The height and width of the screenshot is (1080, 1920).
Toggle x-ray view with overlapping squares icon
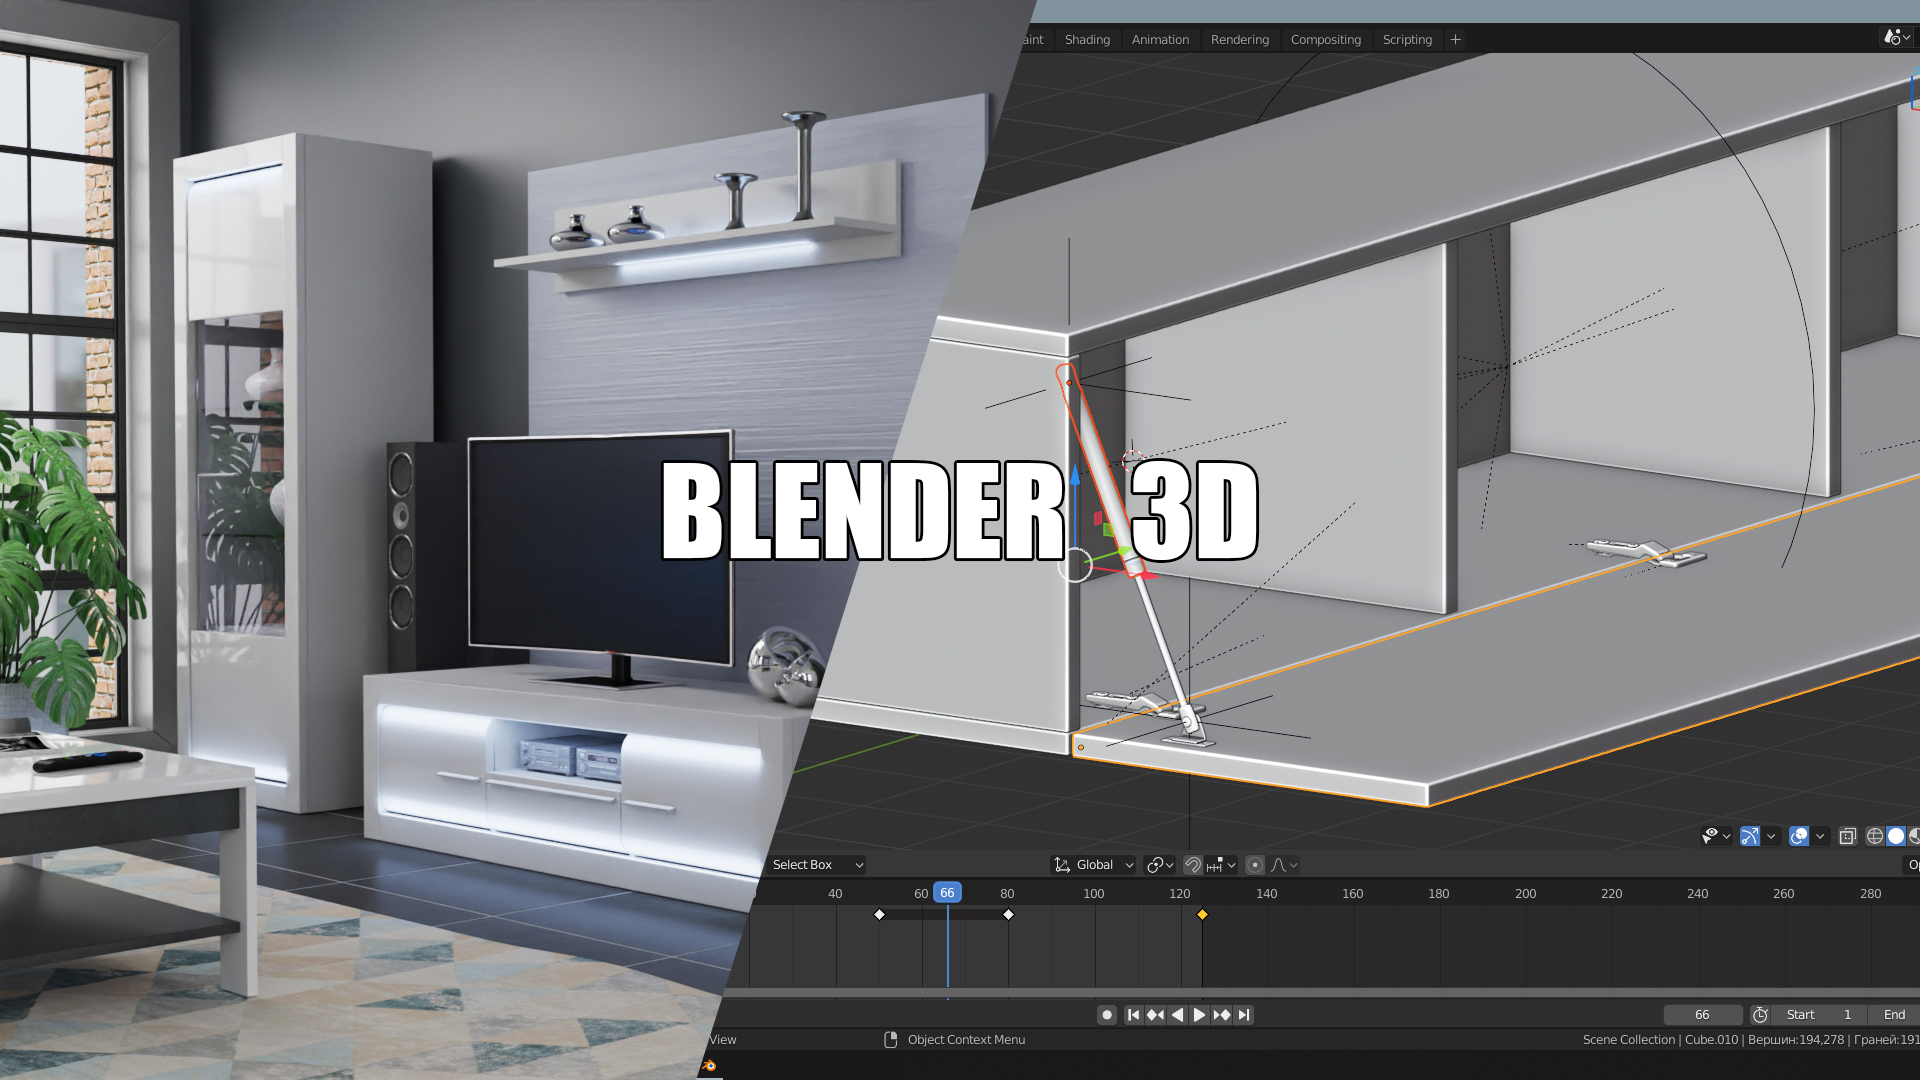click(x=1846, y=836)
